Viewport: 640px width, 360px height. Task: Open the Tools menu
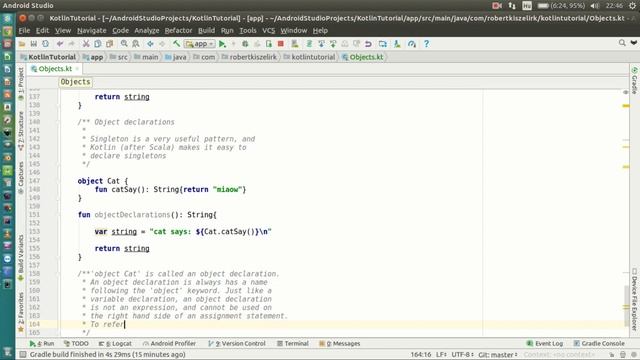(x=247, y=31)
